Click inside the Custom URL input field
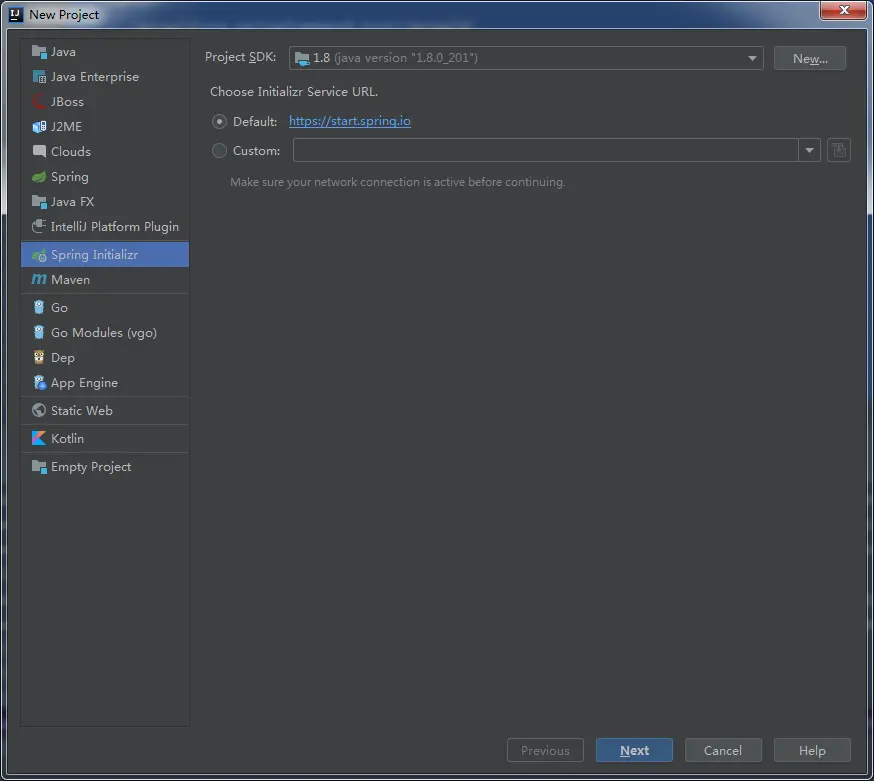 tap(546, 150)
